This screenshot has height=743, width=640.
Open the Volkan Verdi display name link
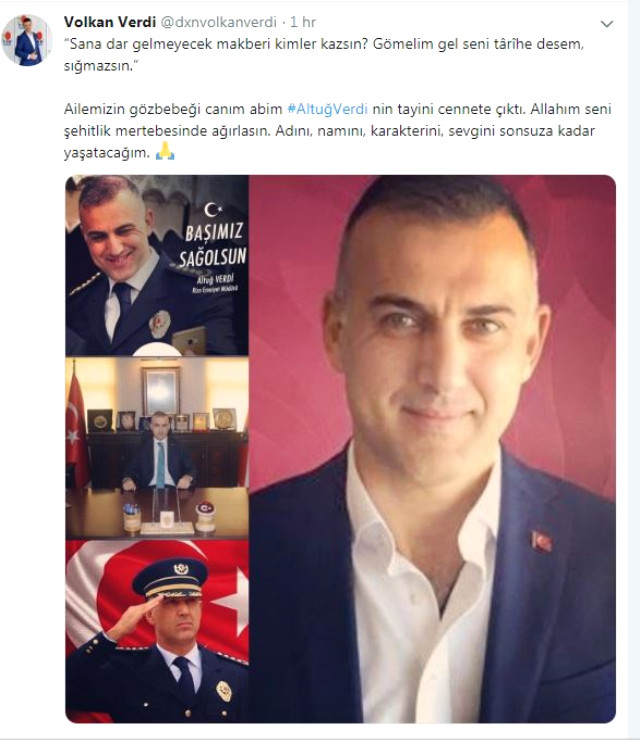coord(110,22)
